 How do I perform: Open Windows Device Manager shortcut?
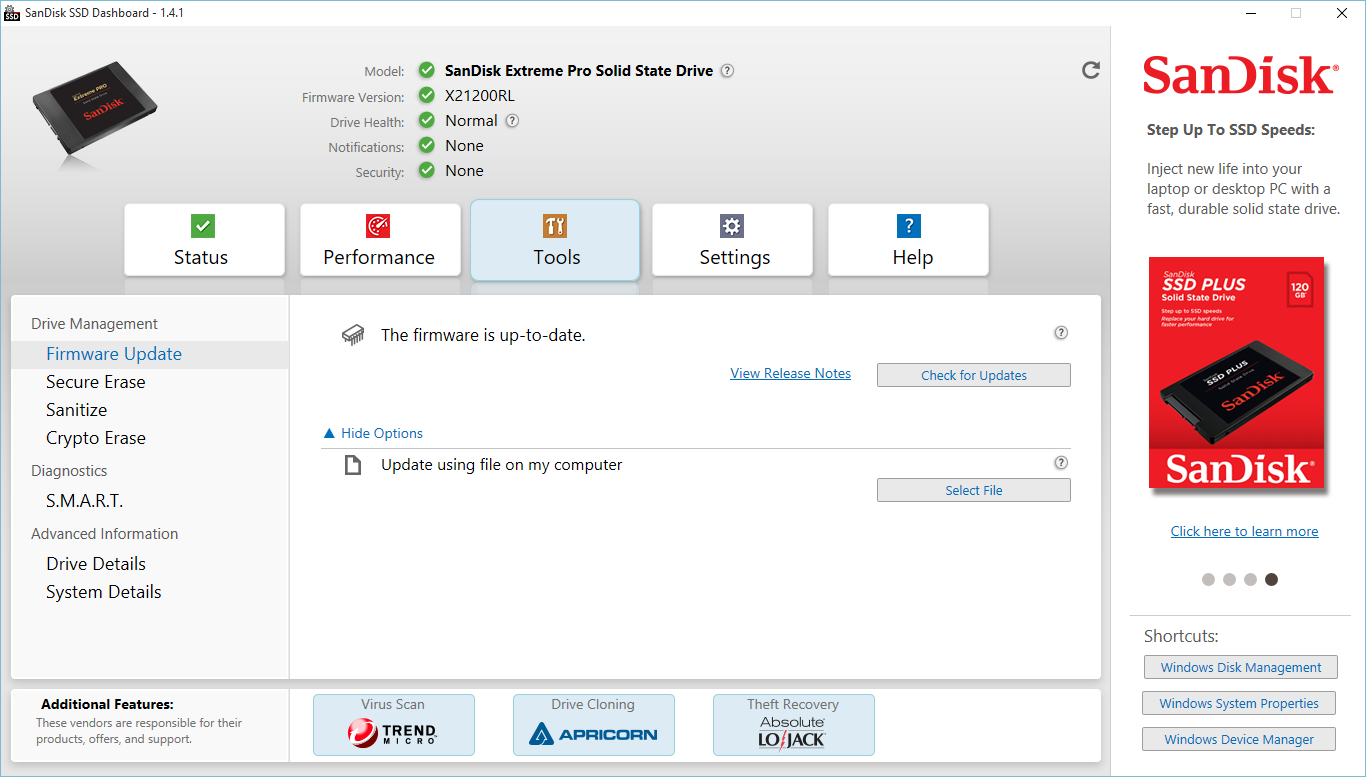point(1239,739)
